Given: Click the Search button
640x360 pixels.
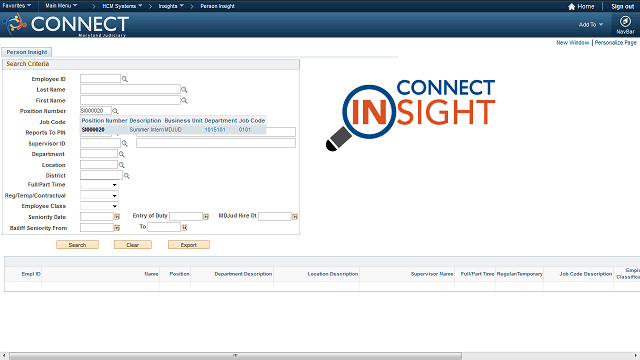Looking at the screenshot, I should tap(77, 245).
